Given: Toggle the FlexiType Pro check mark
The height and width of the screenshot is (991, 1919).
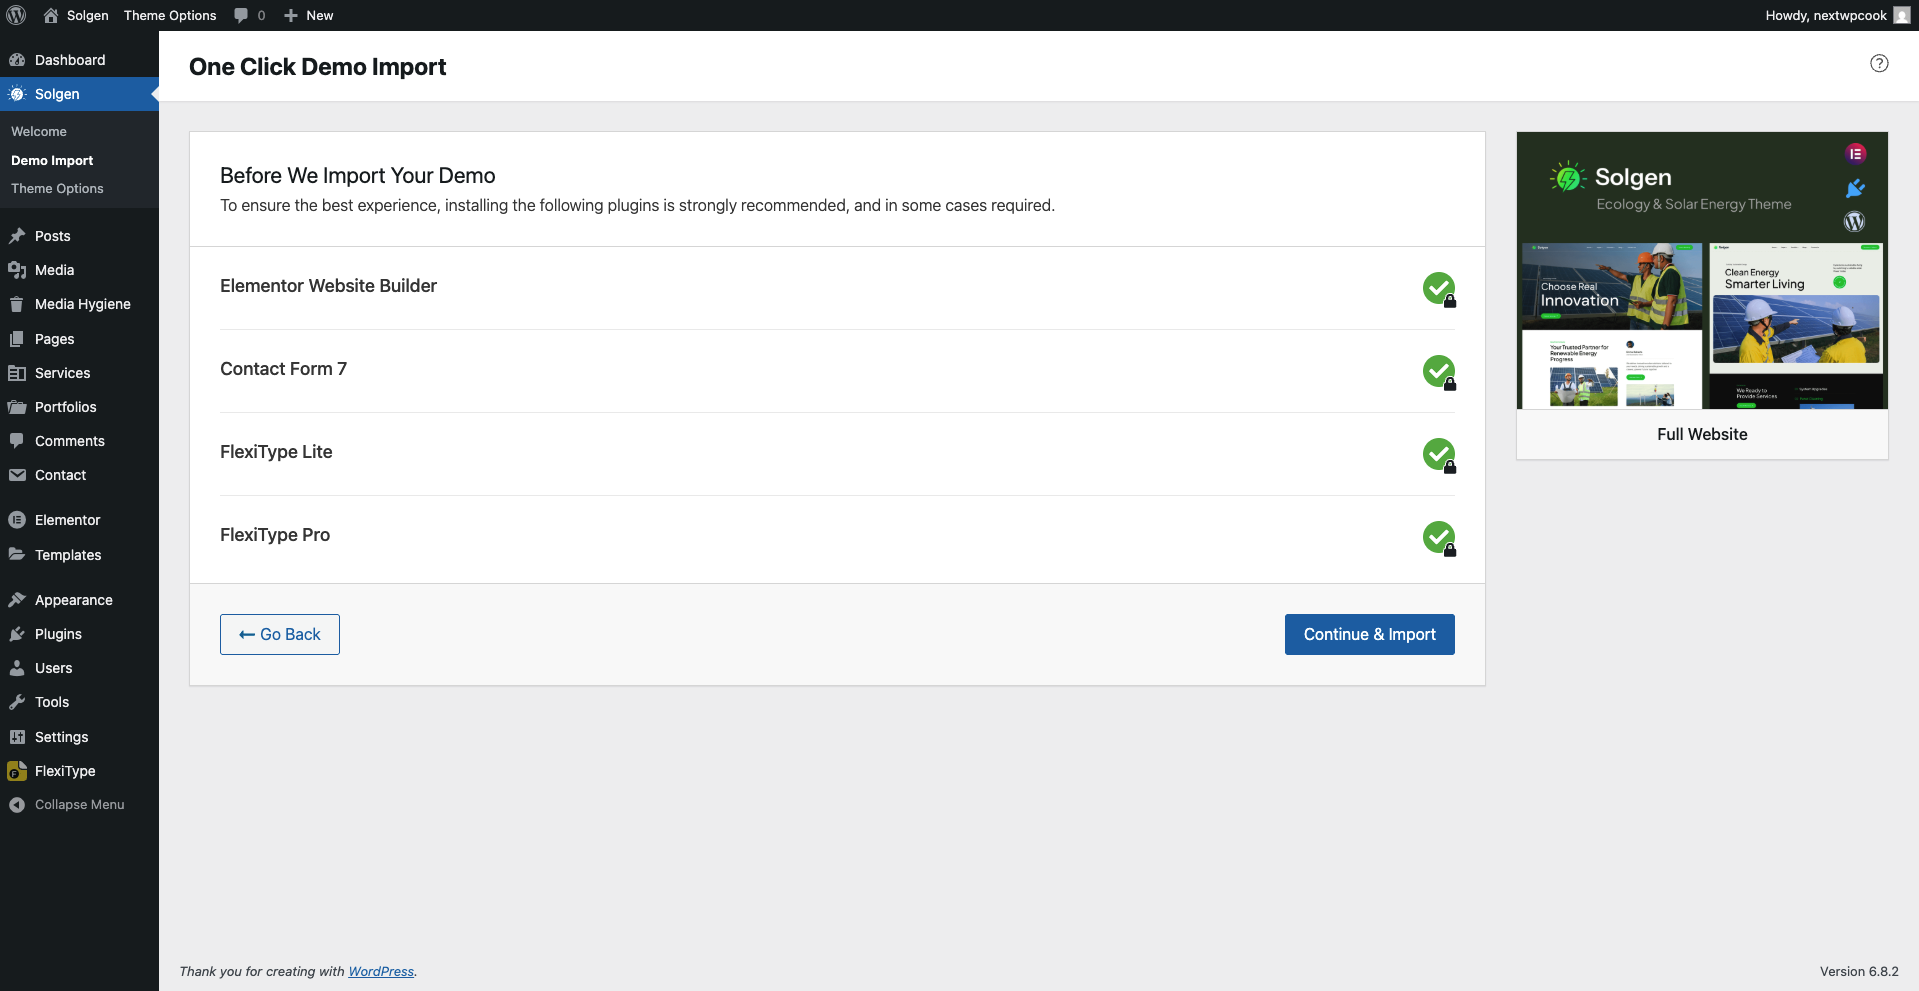Looking at the screenshot, I should [x=1439, y=538].
